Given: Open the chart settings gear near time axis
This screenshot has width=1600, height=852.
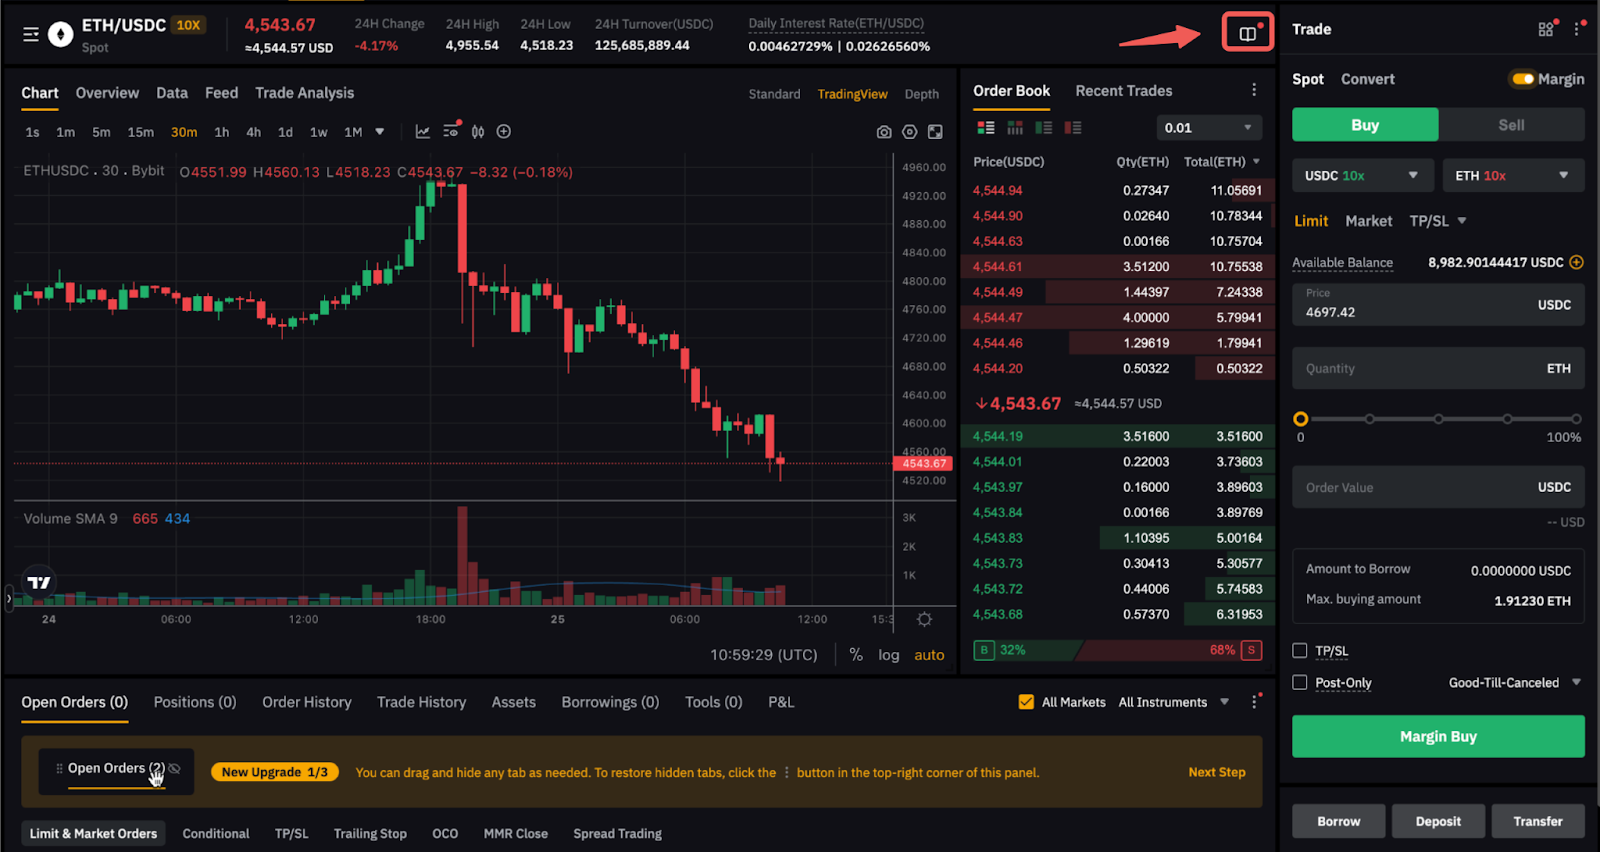Looking at the screenshot, I should (924, 620).
